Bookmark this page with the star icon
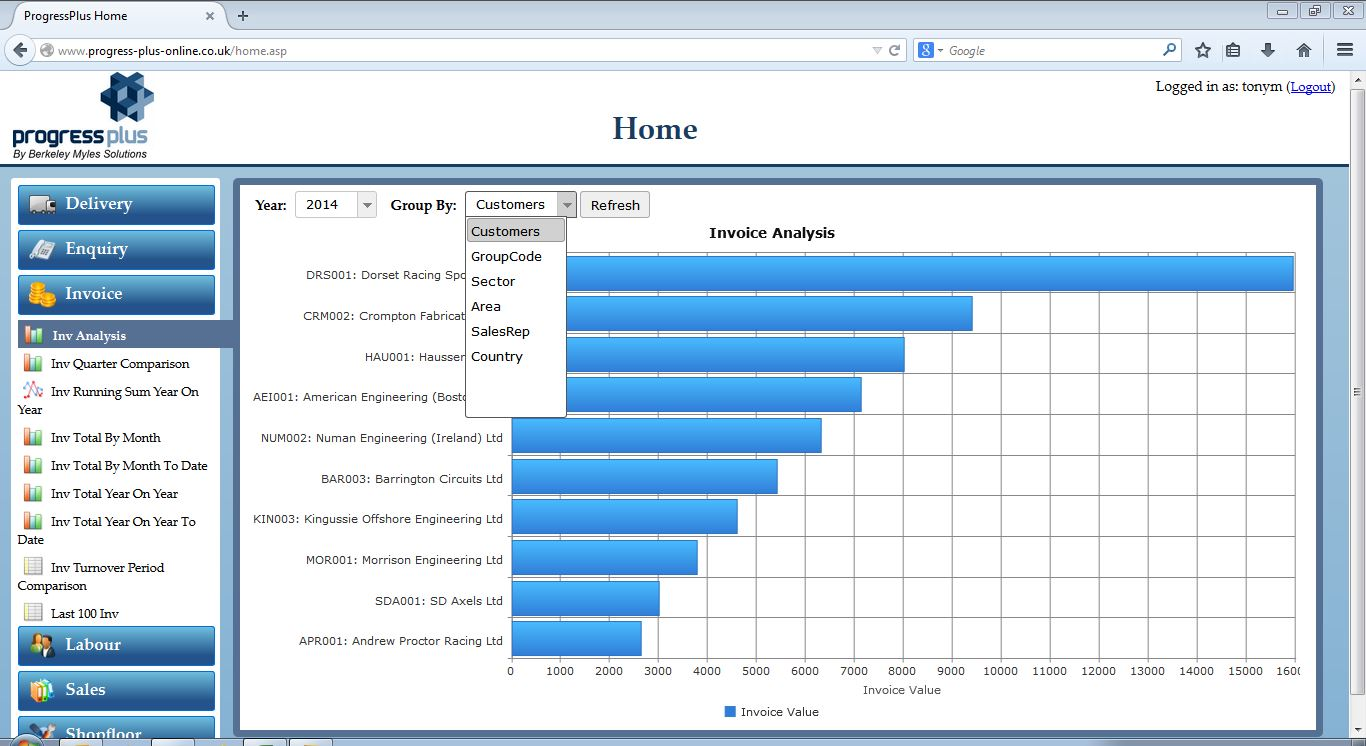 (x=1203, y=50)
